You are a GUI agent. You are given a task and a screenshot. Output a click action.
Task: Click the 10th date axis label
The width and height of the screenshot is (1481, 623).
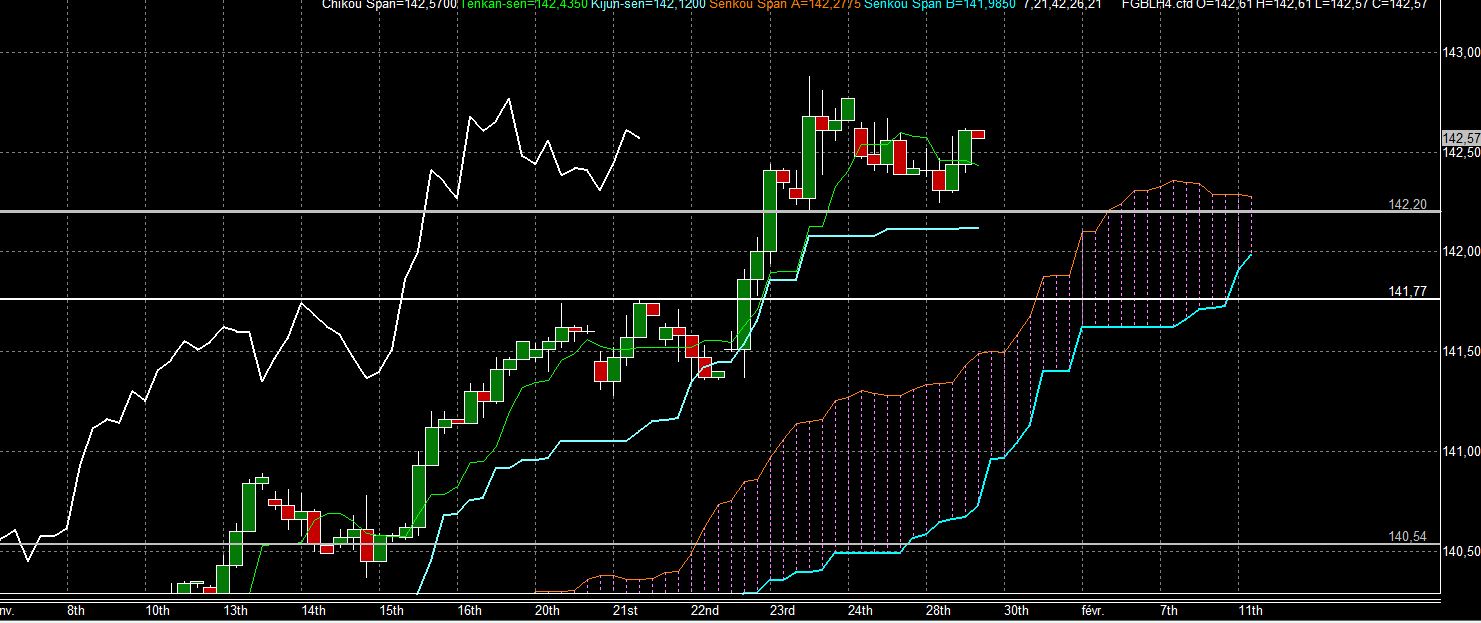coord(158,610)
